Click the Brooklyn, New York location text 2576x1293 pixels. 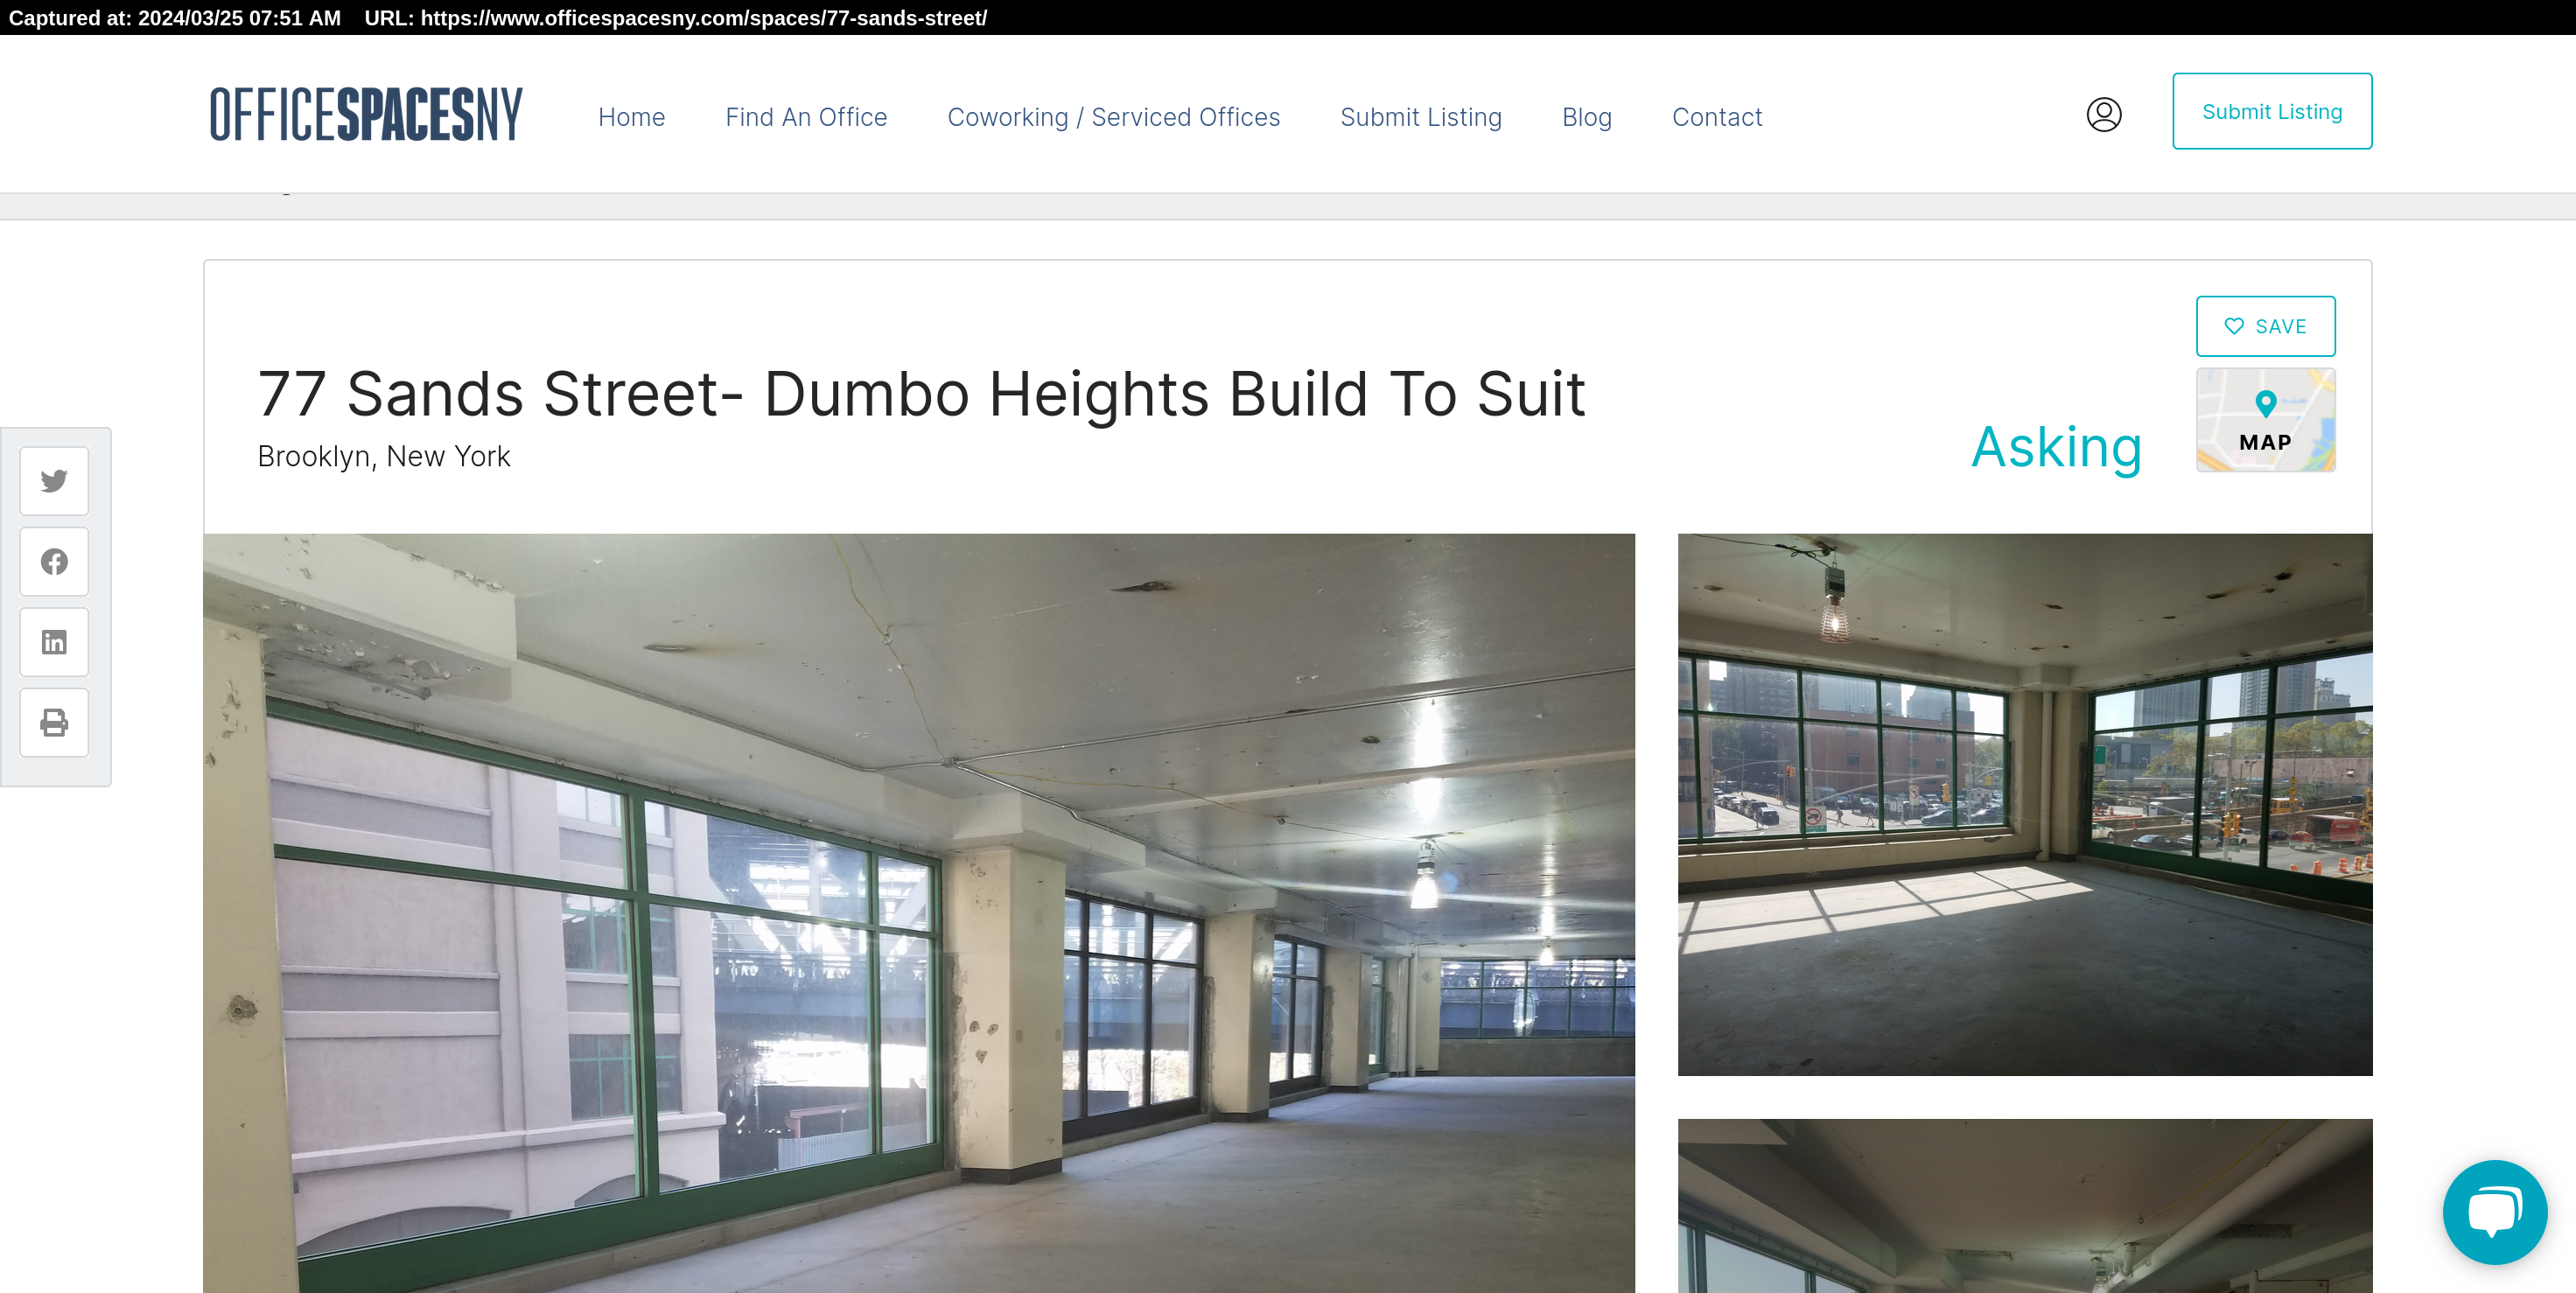click(384, 456)
